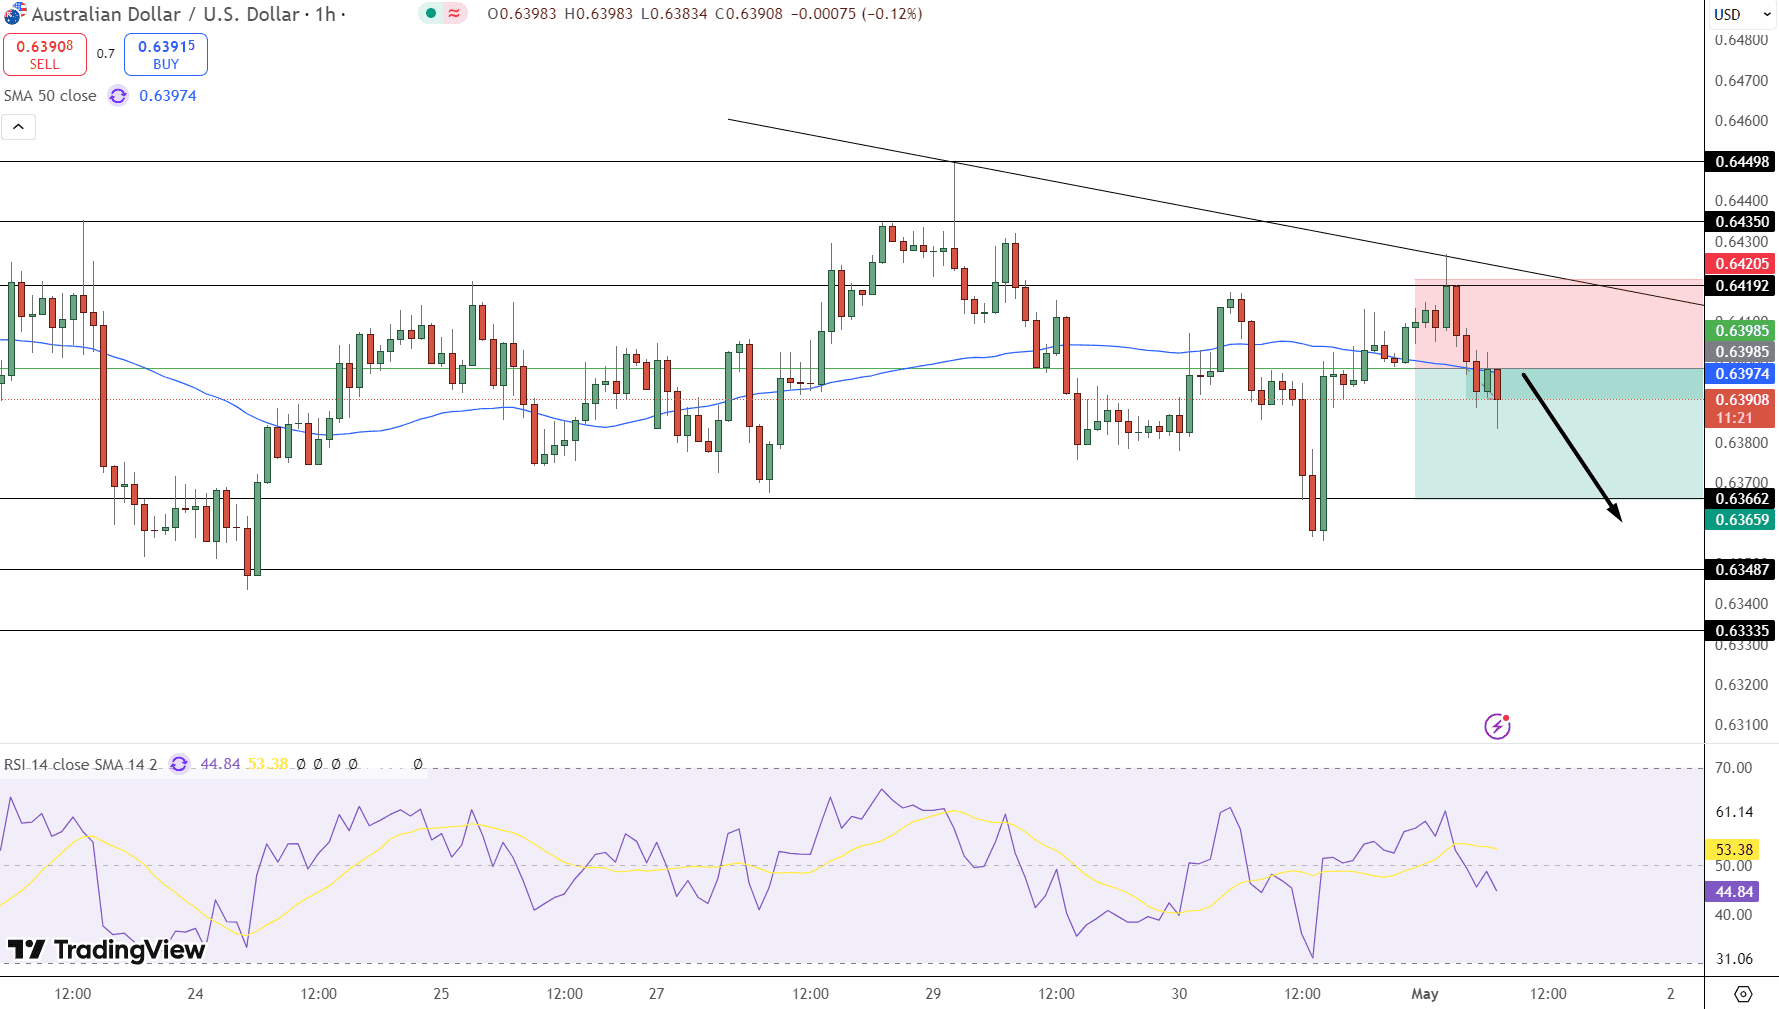
Task: Click the 1h timeframe label
Action: 325,14
